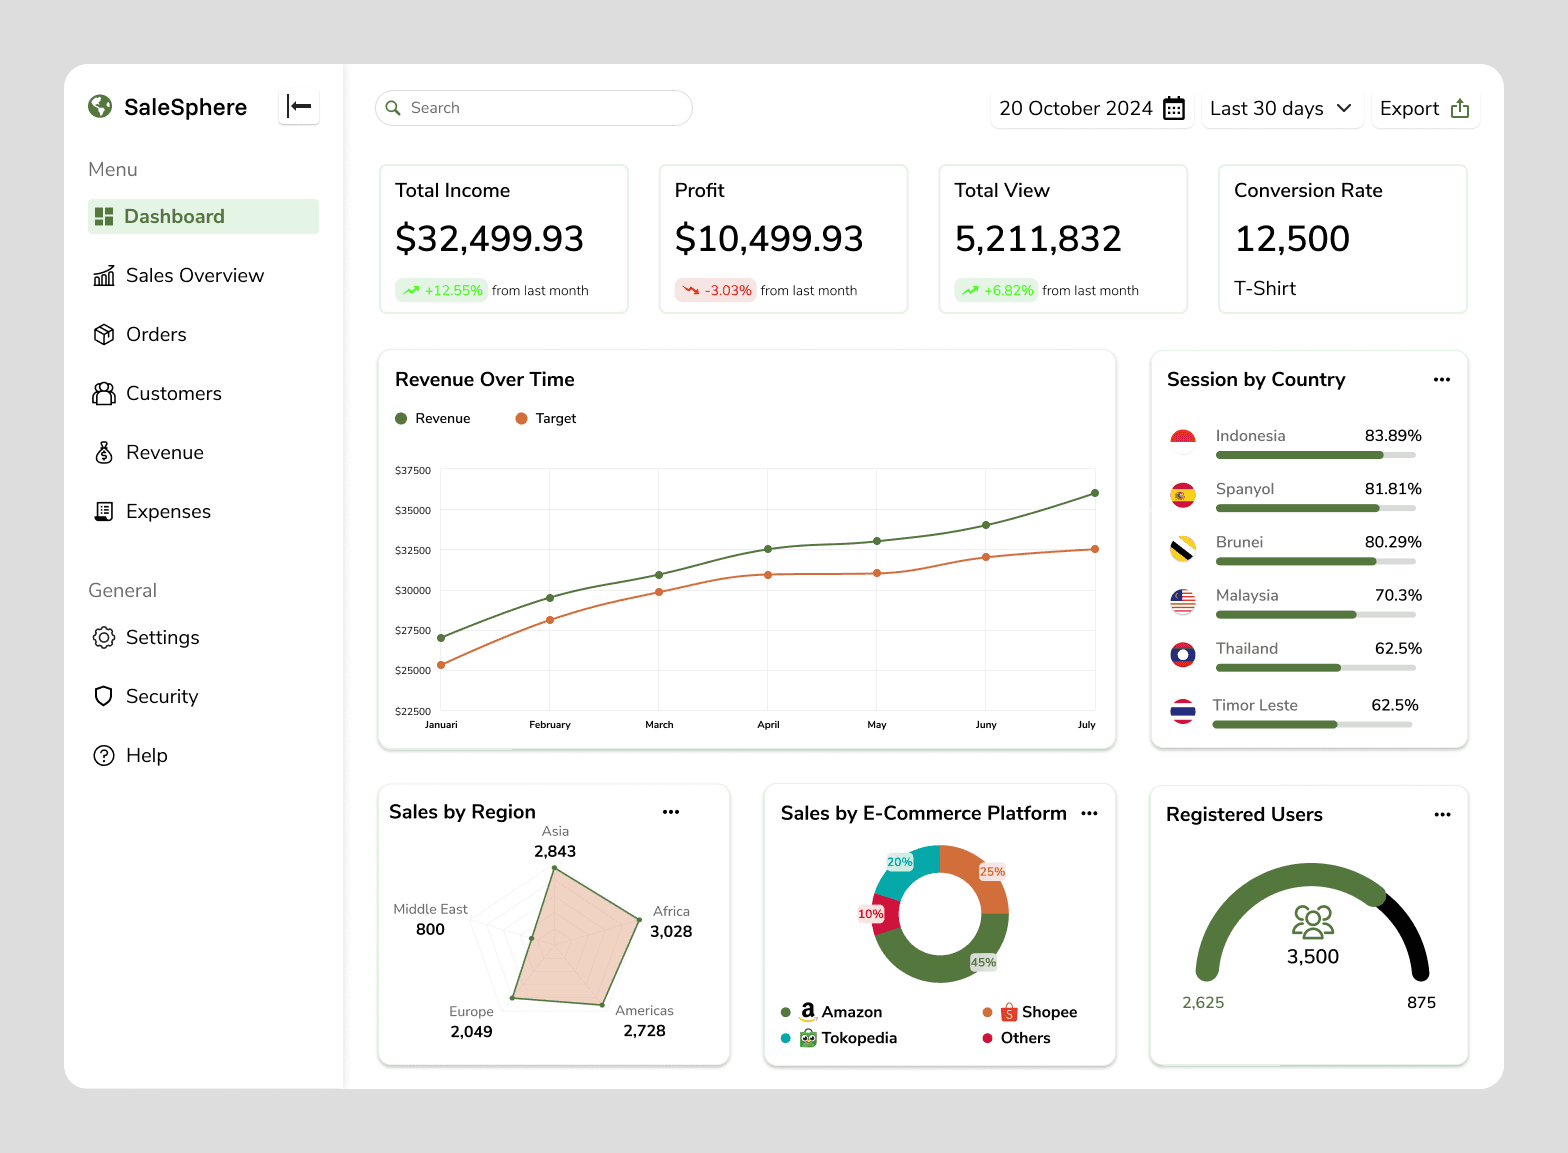The height and width of the screenshot is (1153, 1568).
Task: Click the Malaysia session progress bar
Action: 1316,614
